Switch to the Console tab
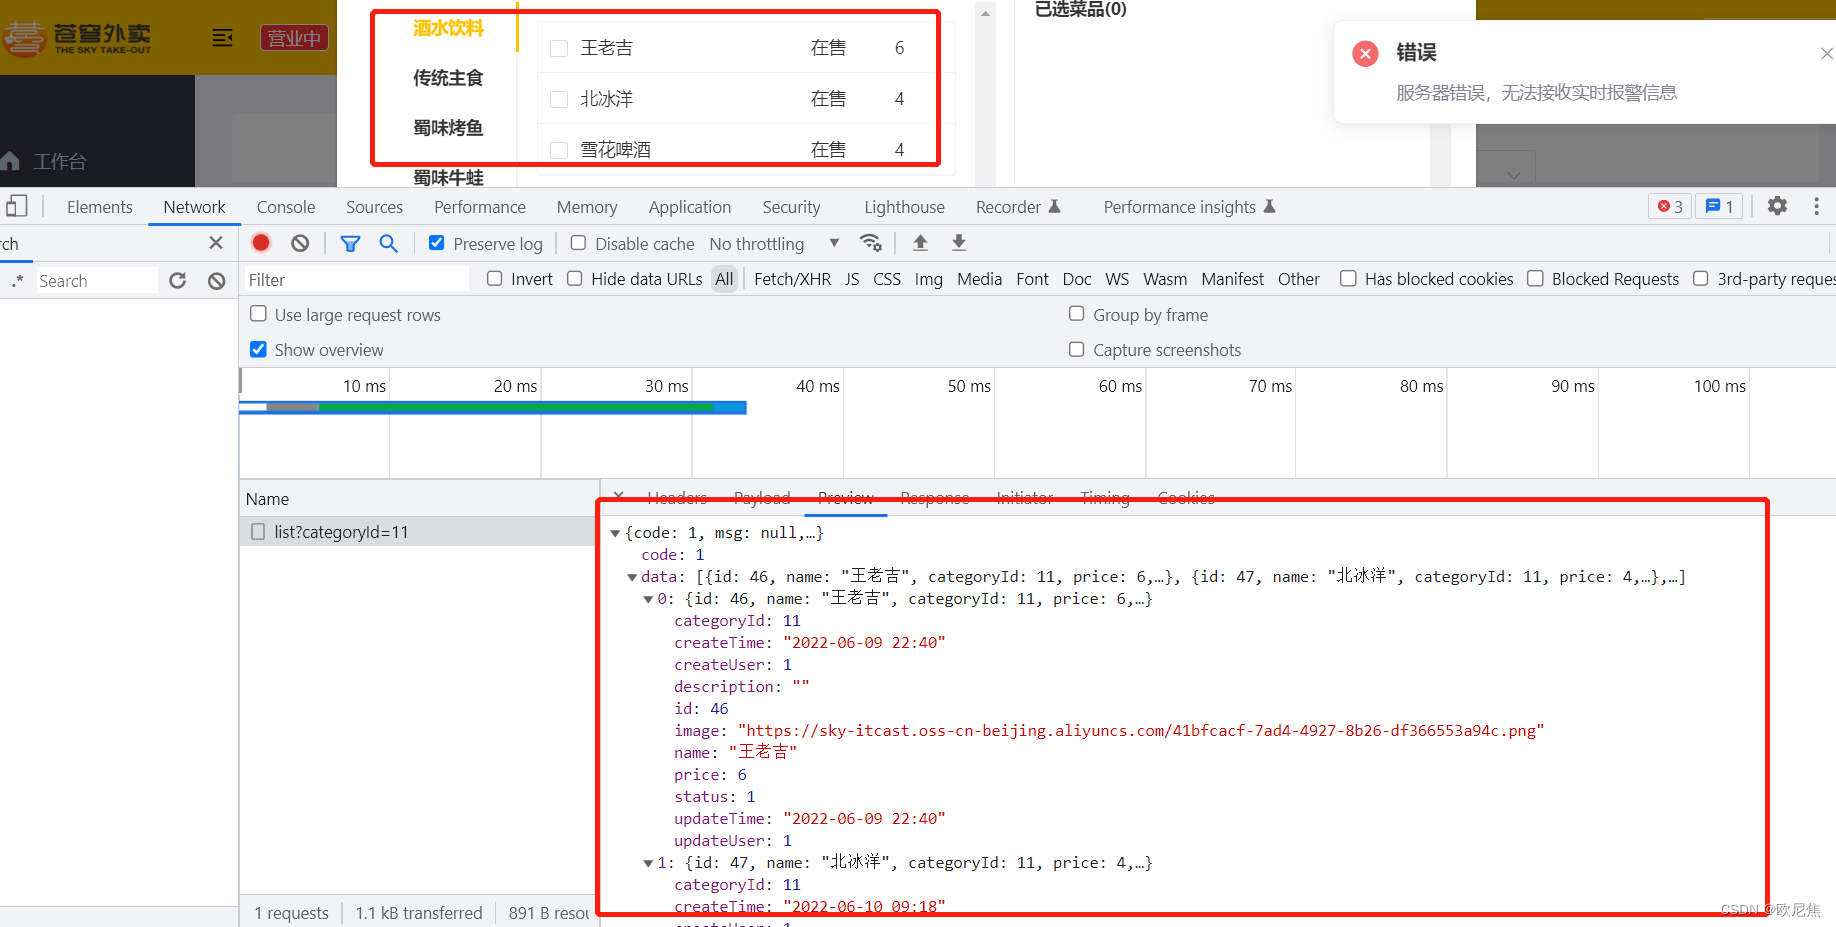This screenshot has width=1836, height=927. pos(286,207)
